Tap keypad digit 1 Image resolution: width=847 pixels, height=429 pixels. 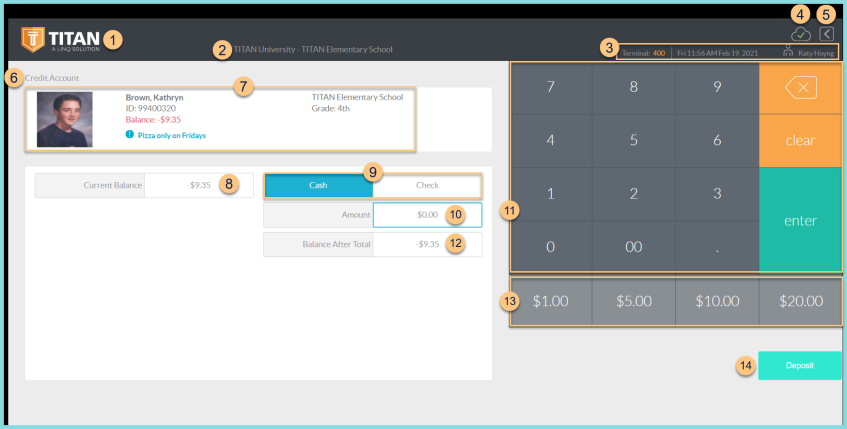550,193
